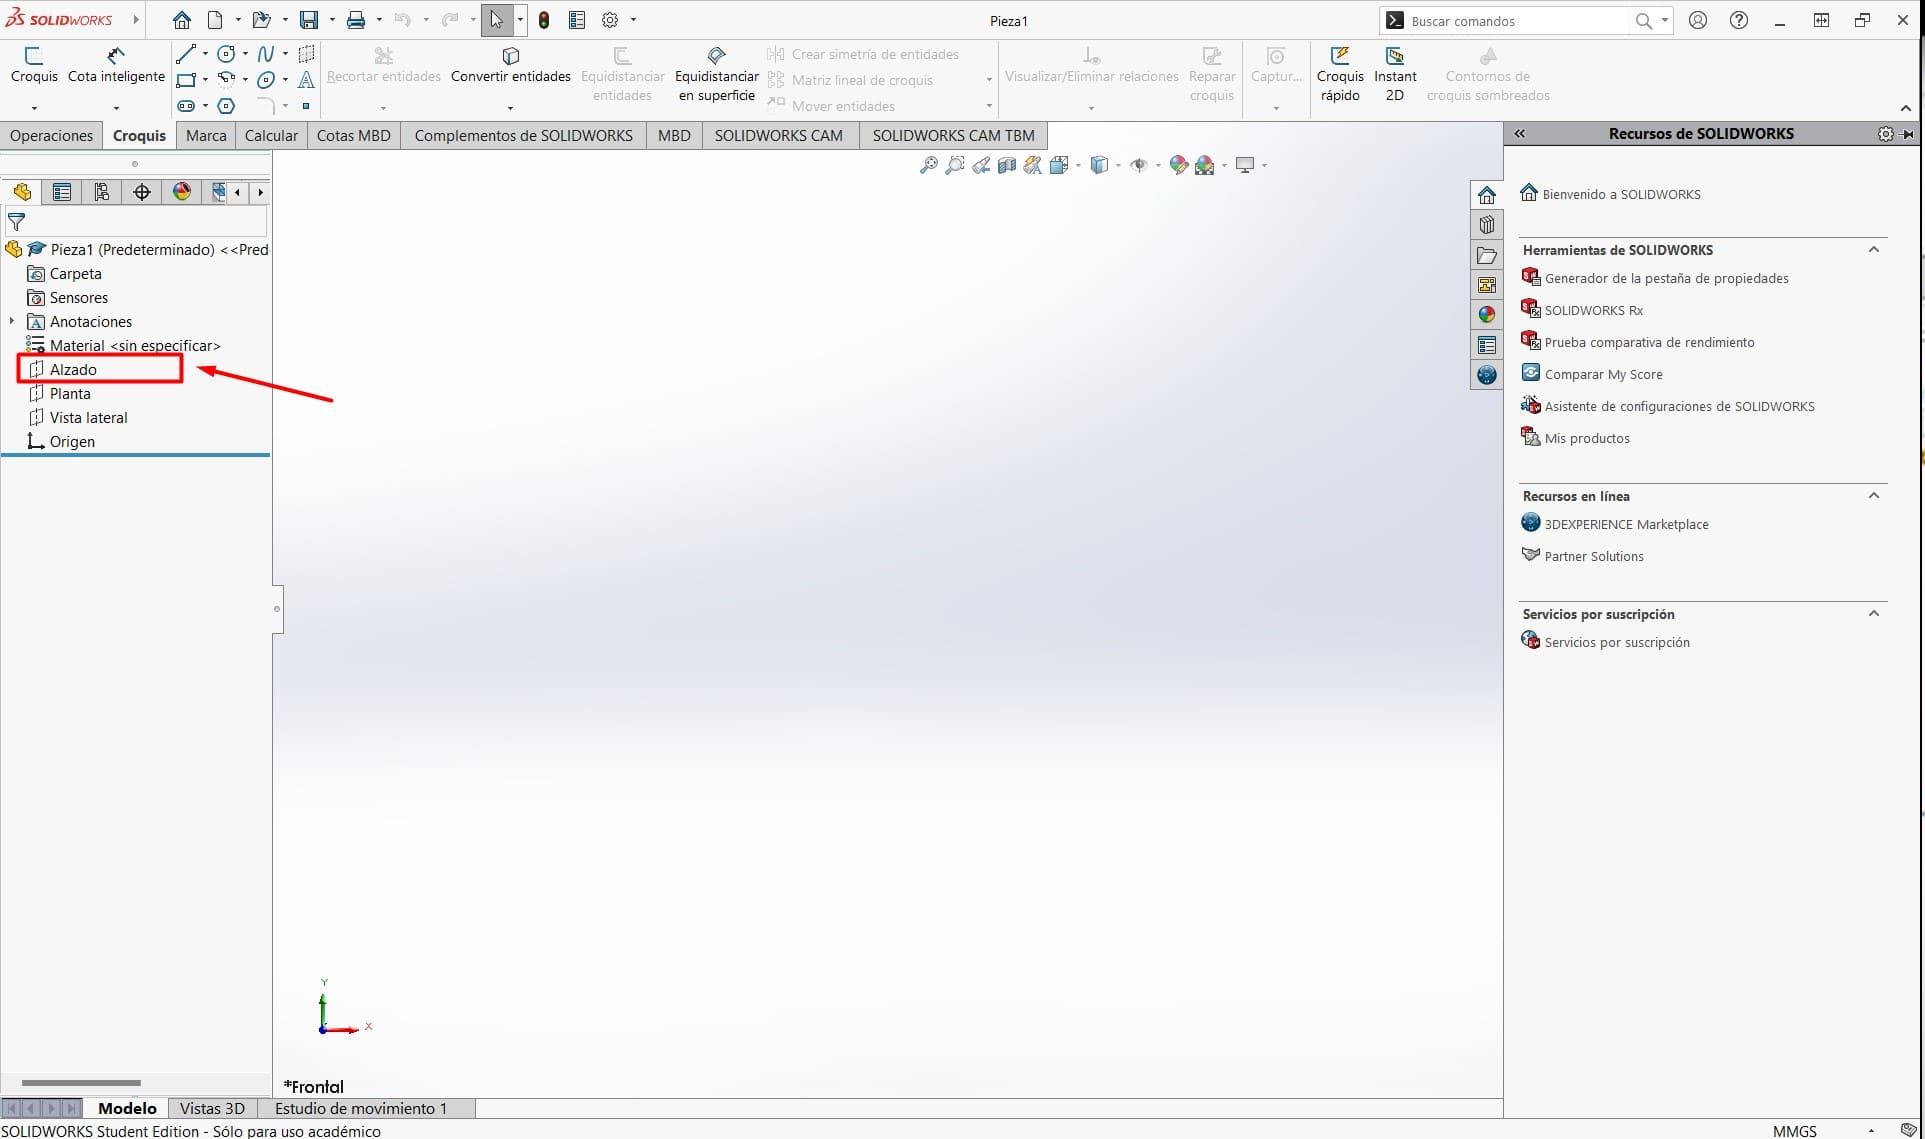Screen dimensions: 1925x1139
Task: Open the ConfigurationManager tab
Action: [x=102, y=192]
